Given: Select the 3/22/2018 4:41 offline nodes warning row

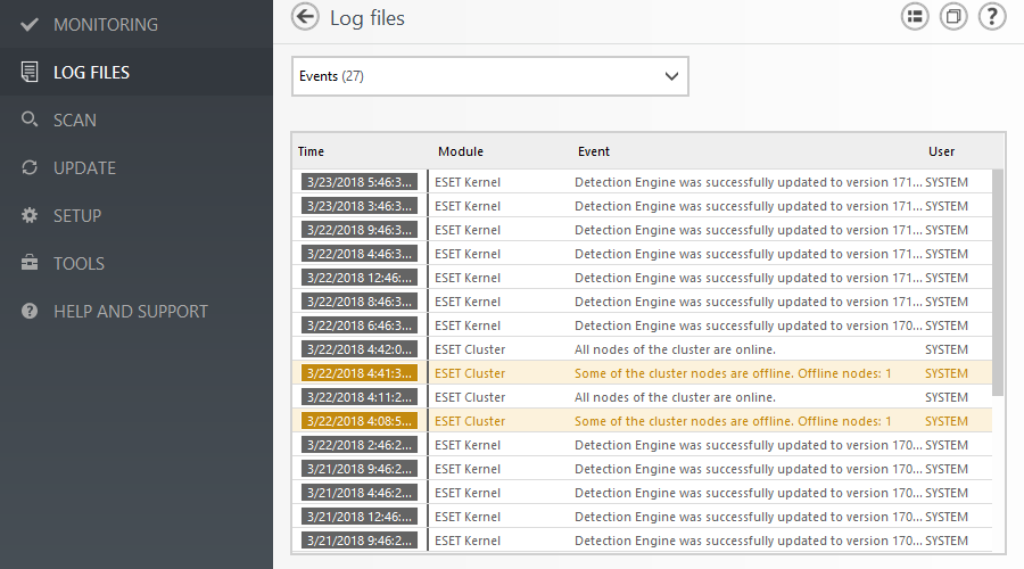Looking at the screenshot, I should tap(642, 373).
